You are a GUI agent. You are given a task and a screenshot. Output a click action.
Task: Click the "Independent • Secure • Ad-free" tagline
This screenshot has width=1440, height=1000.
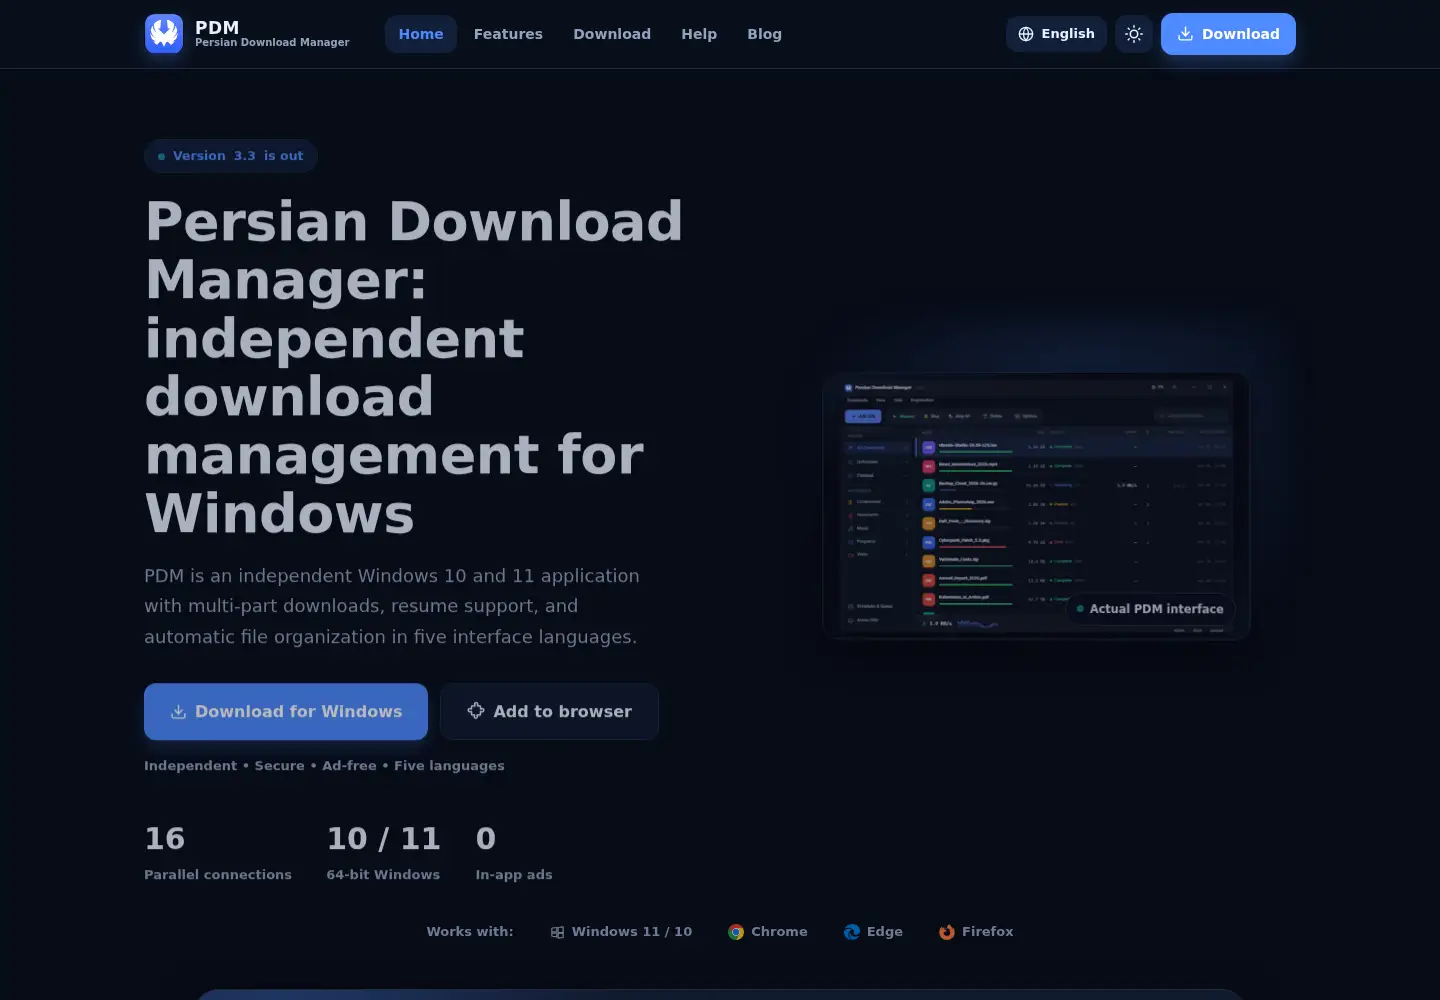(324, 766)
